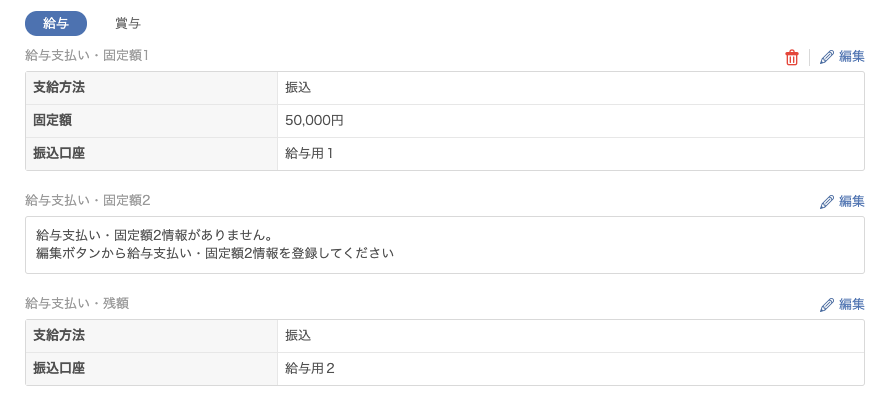The image size is (878, 401).
Task: Click 振込 value in the 固定額1 table
Action: [x=298, y=88]
